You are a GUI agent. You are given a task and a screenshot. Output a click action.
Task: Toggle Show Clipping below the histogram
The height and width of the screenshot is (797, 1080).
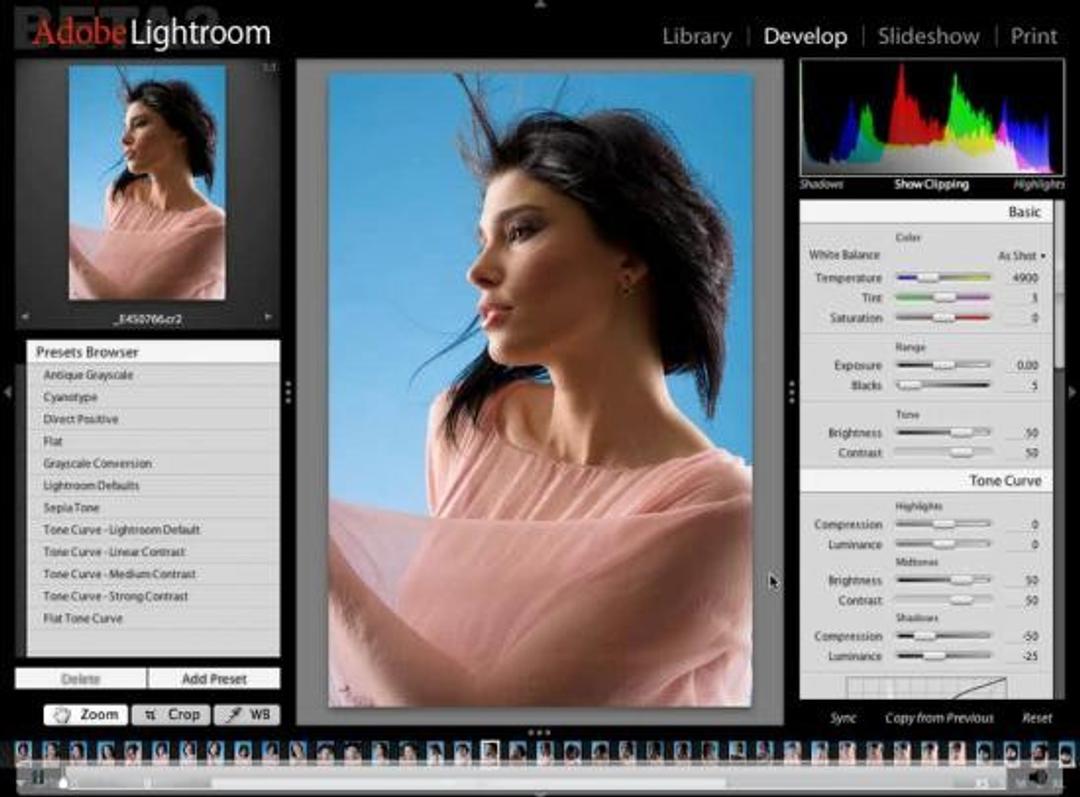(x=932, y=185)
